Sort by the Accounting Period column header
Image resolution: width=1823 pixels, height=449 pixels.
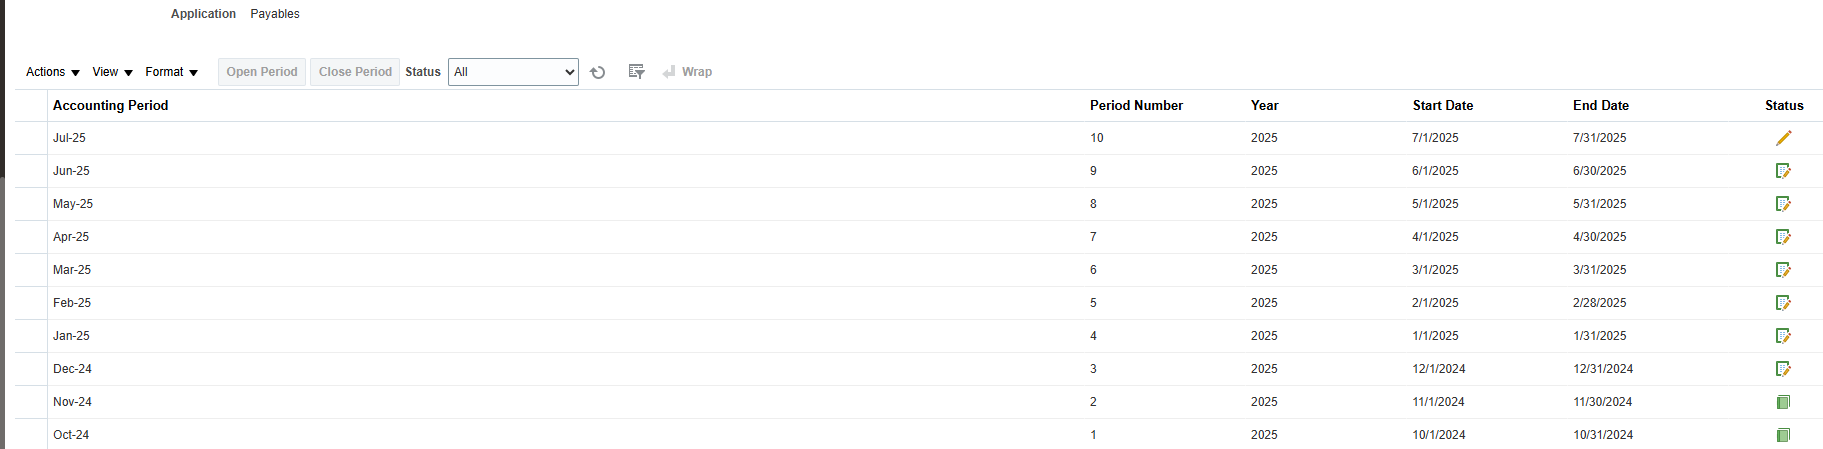[x=110, y=105]
